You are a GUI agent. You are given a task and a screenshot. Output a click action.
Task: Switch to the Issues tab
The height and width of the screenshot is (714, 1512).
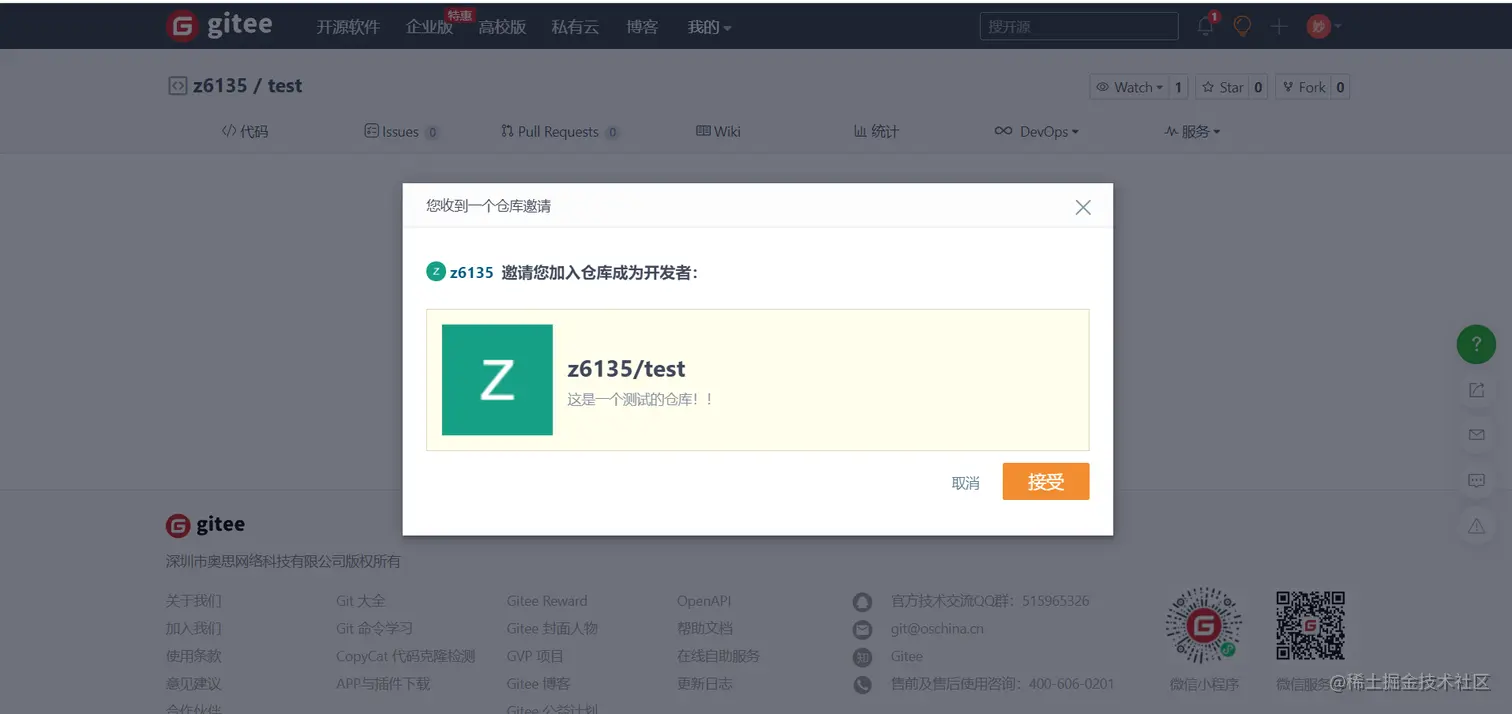coord(401,131)
